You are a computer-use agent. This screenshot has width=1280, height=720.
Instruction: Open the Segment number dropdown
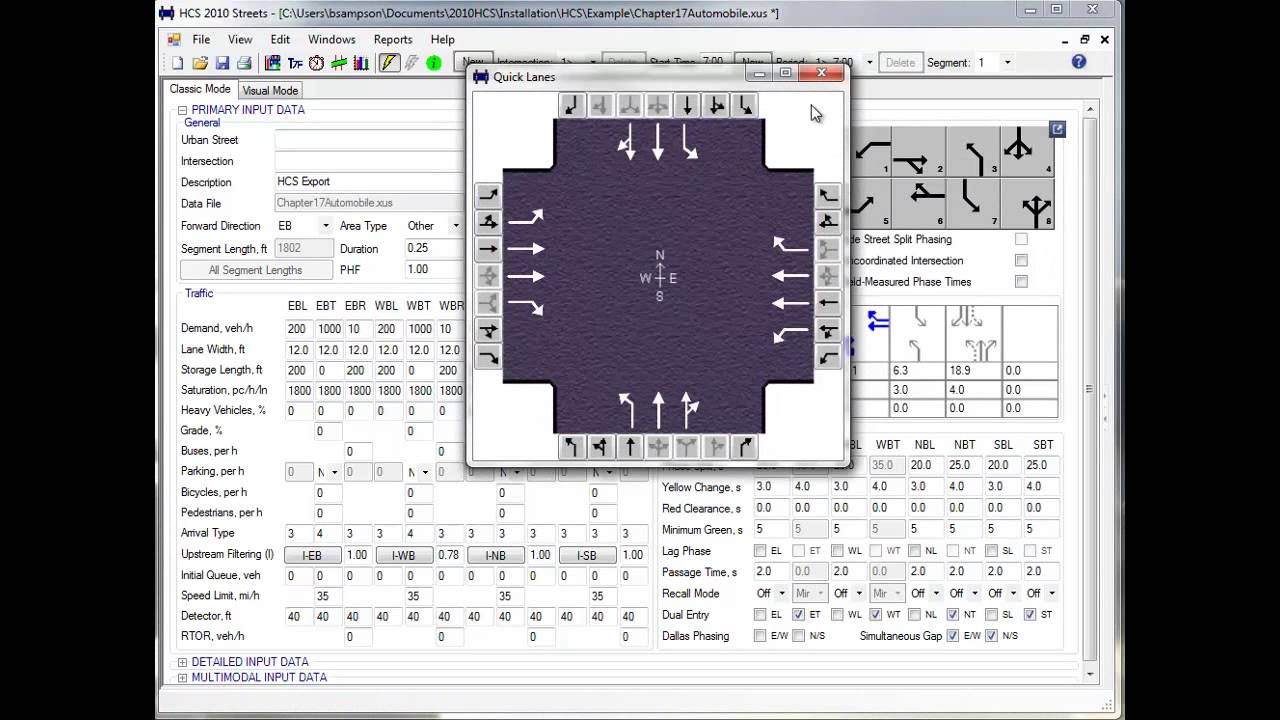(1007, 62)
